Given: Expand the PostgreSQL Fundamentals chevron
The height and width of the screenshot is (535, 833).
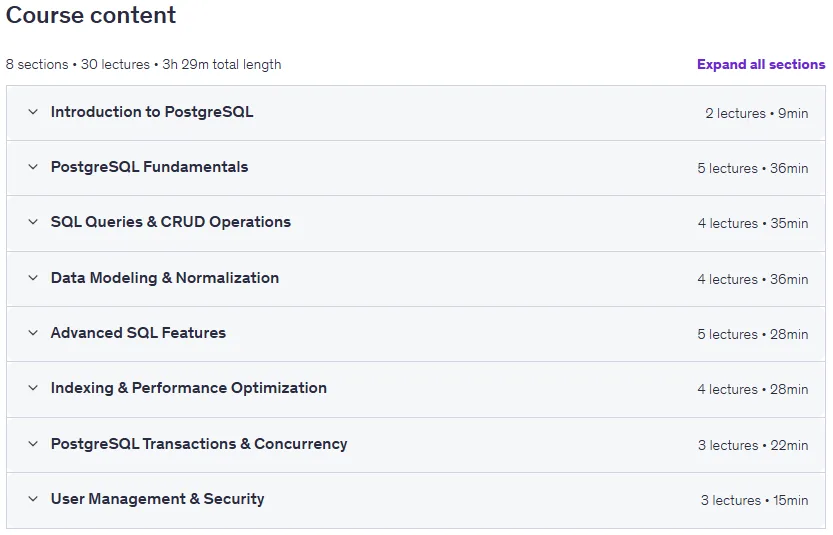Looking at the screenshot, I should click(33, 167).
